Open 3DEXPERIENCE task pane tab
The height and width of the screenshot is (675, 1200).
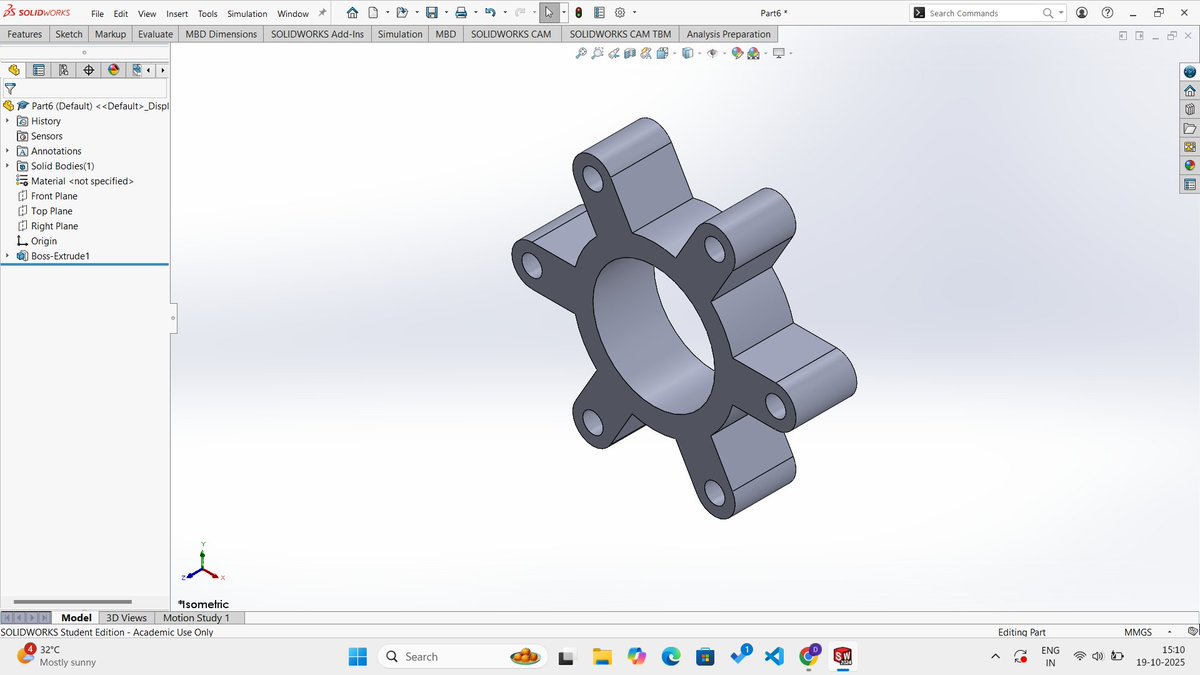1189,72
